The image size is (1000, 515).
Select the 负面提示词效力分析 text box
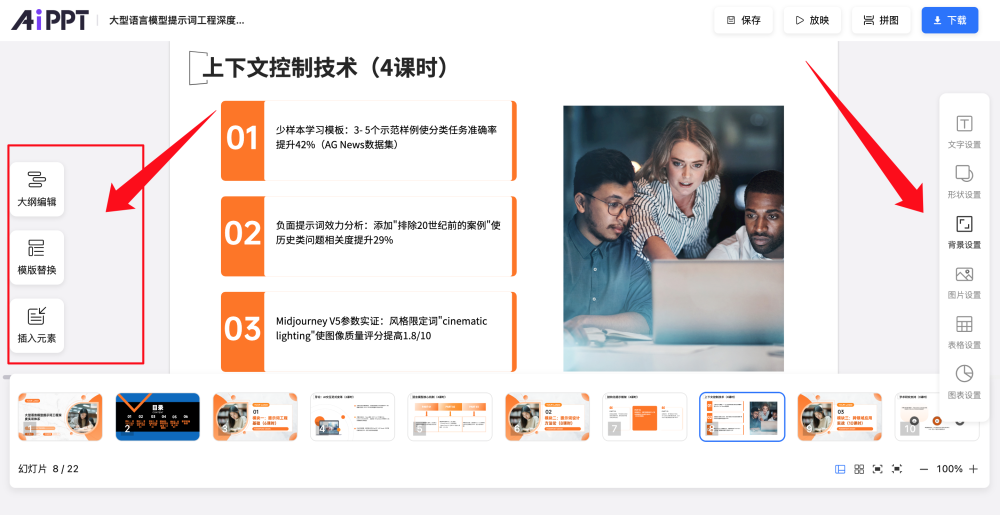(x=388, y=233)
